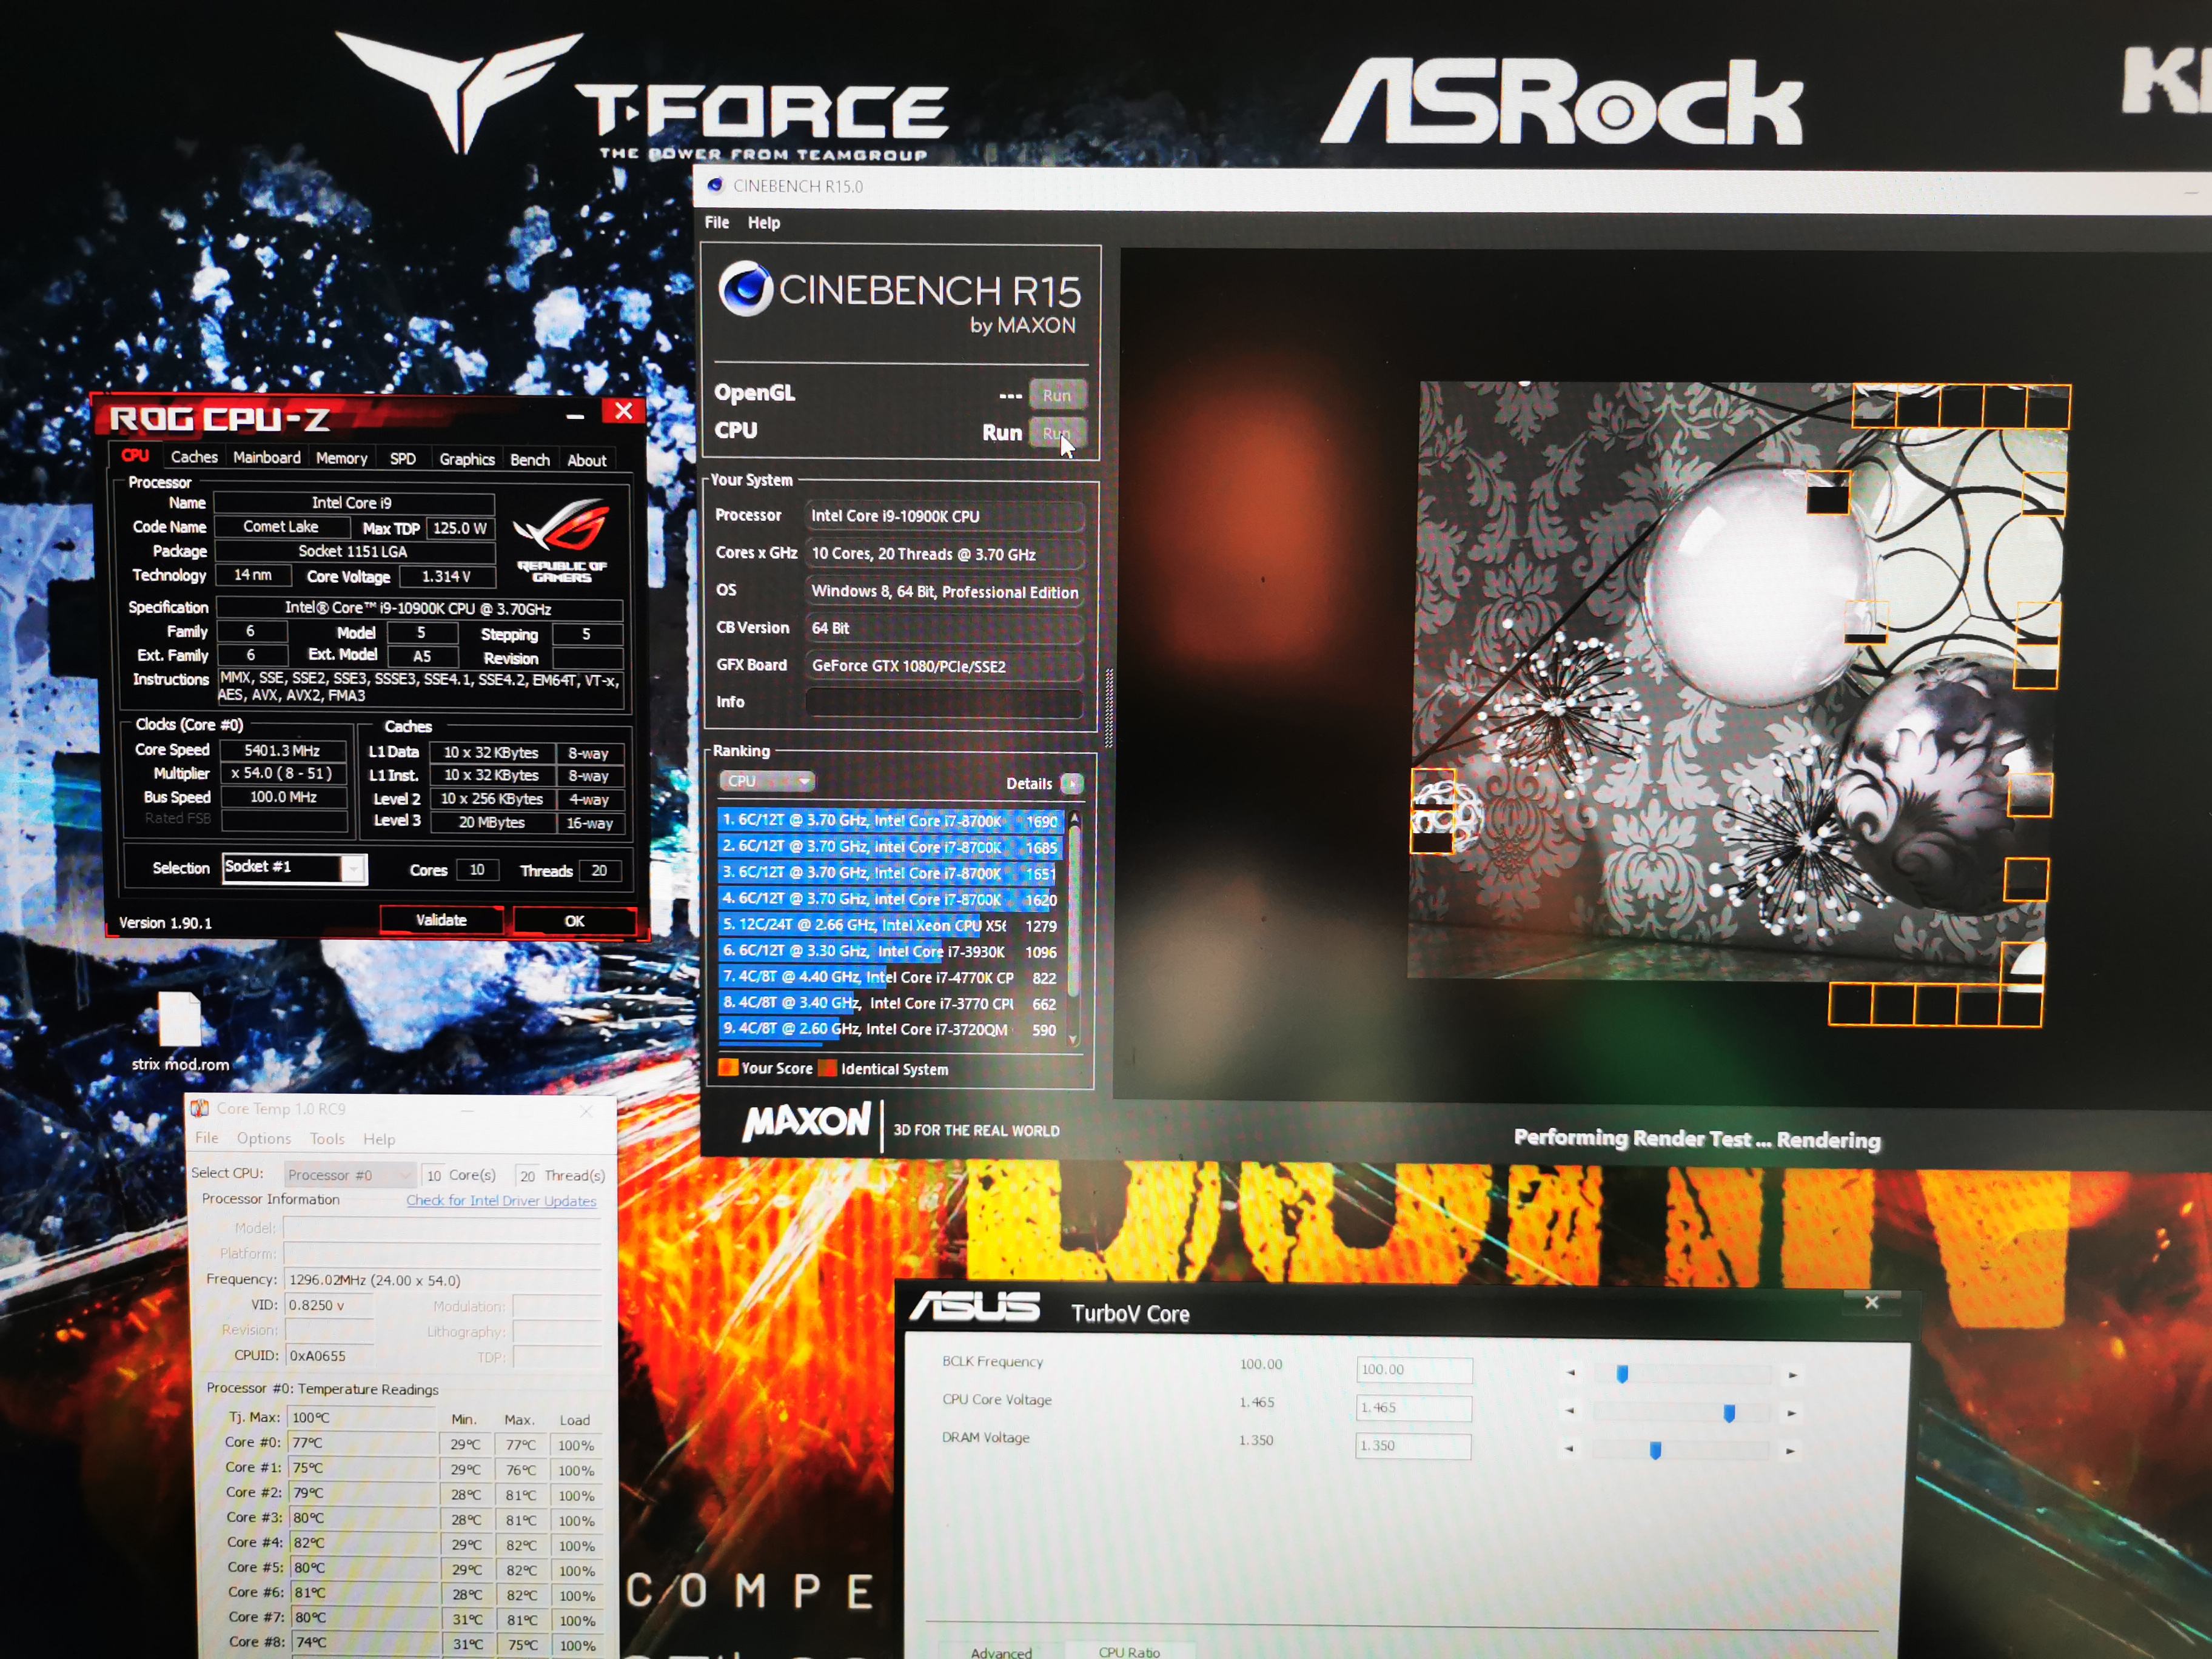
Task: Open the Caches tab in ROG CPU-Z
Action: point(194,457)
